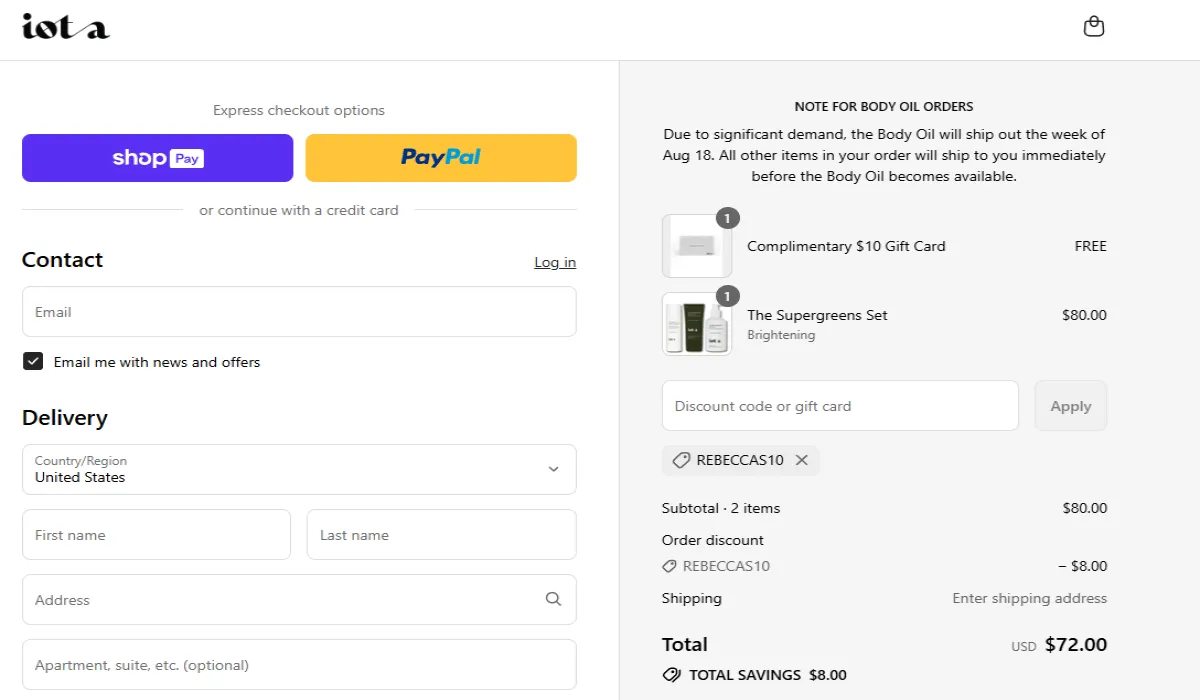The image size is (1200, 700).
Task: Remove the REBECCAS10 discount code tag
Action: pyautogui.click(x=801, y=460)
